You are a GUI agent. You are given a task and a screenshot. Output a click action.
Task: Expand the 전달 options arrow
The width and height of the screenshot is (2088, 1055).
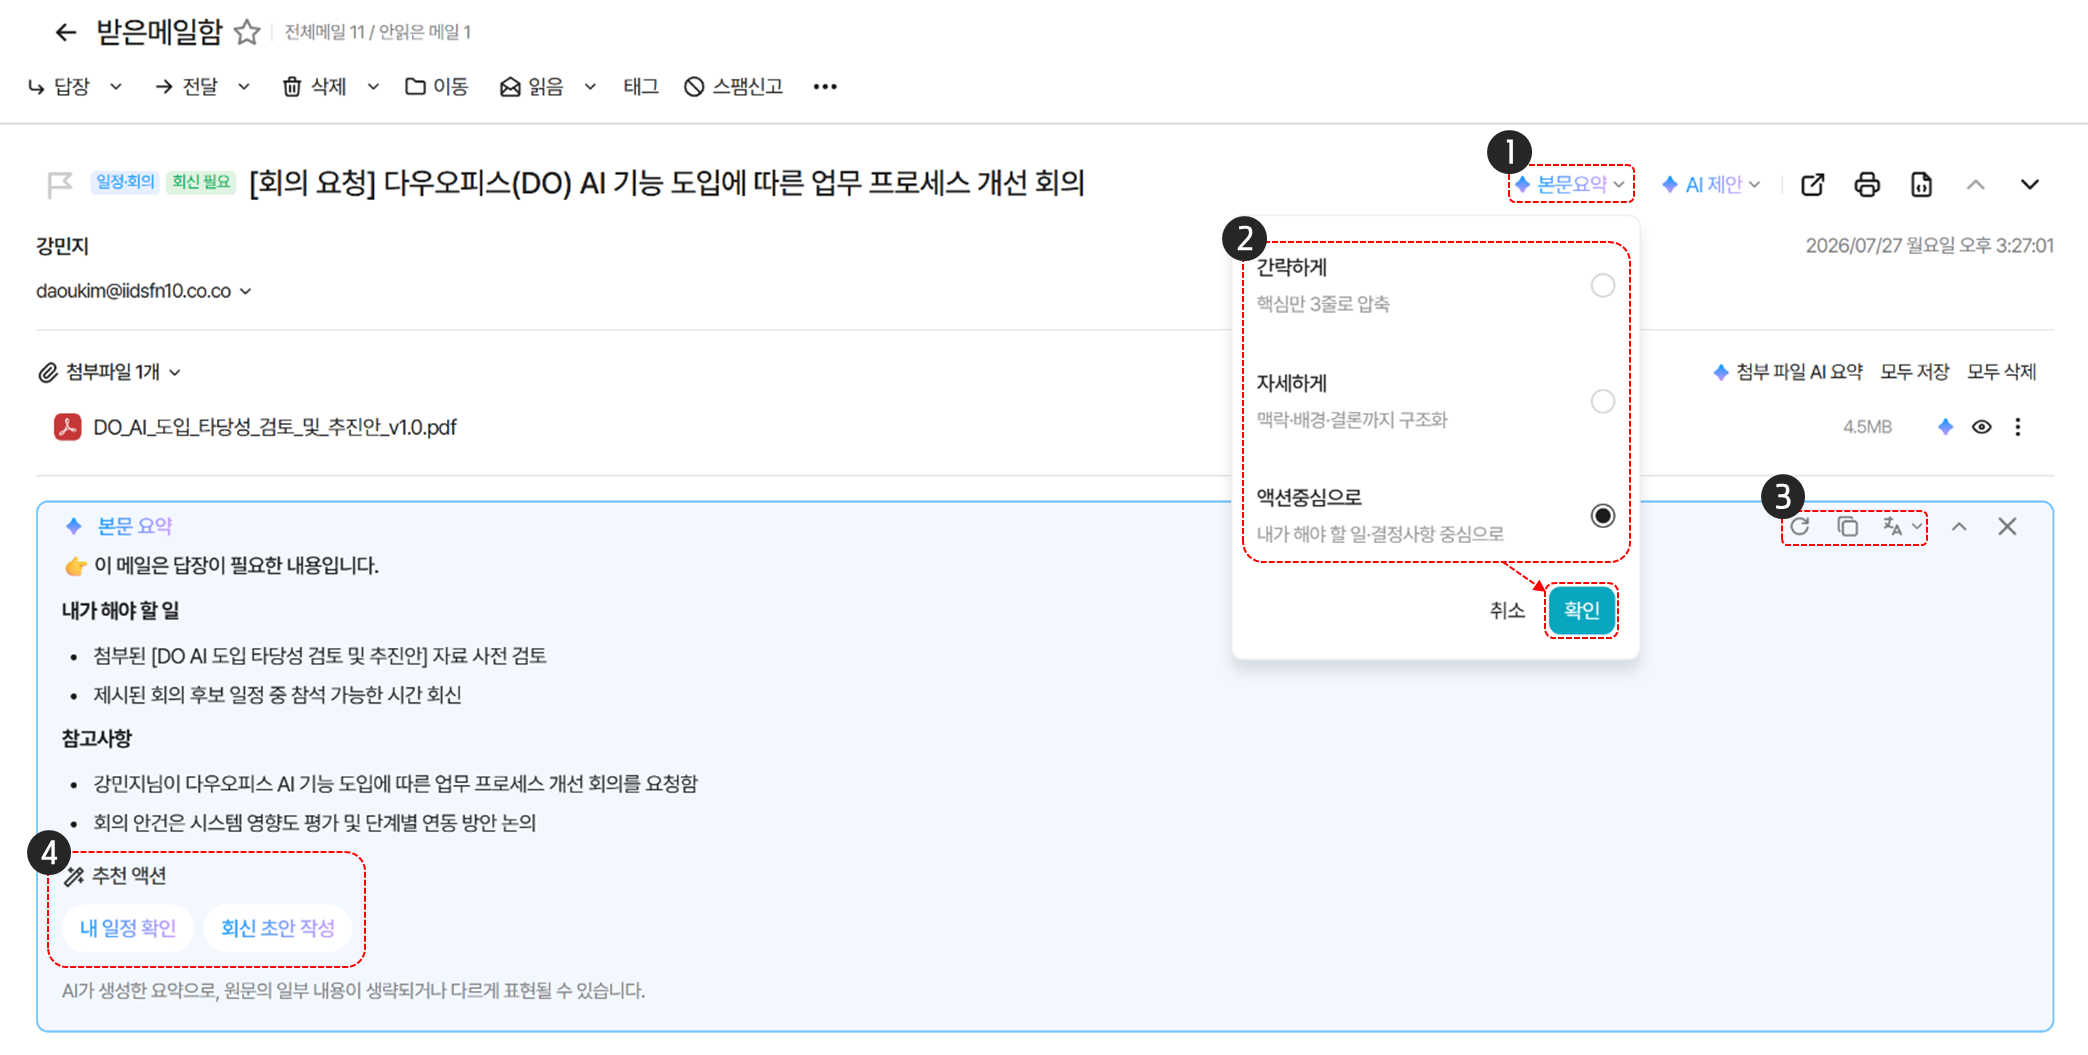coord(244,87)
